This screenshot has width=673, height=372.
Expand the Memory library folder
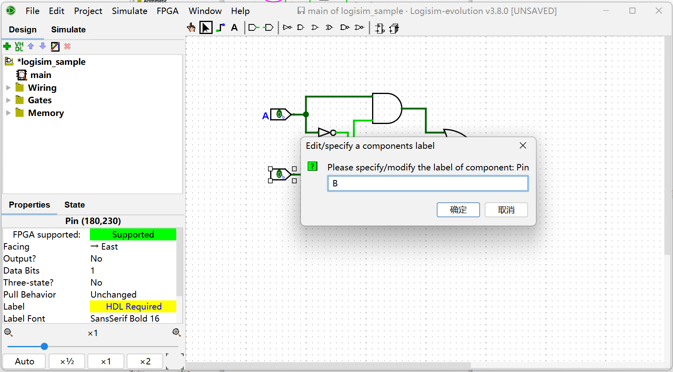click(8, 113)
